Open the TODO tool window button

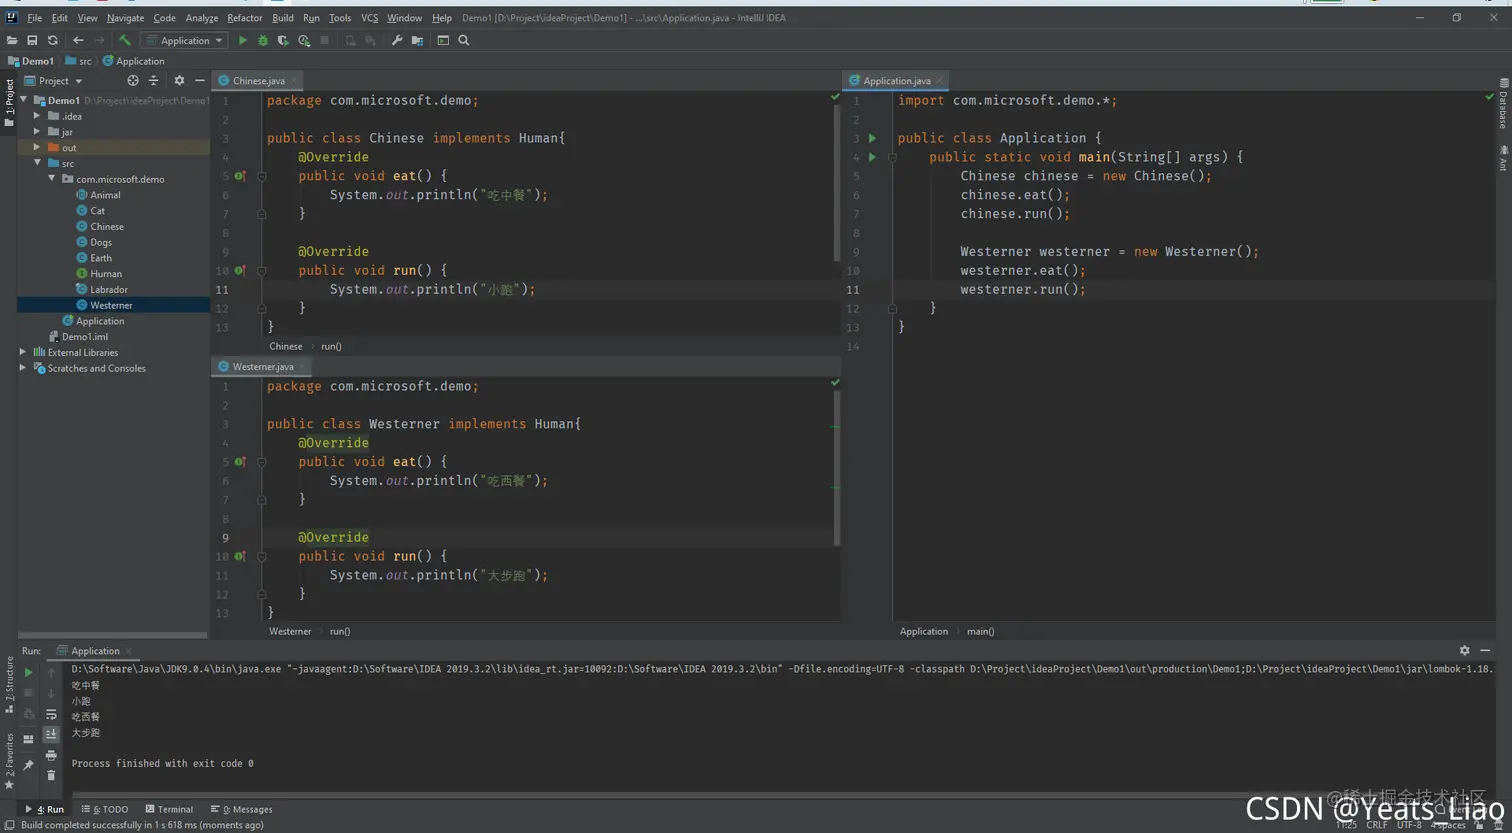click(x=105, y=809)
